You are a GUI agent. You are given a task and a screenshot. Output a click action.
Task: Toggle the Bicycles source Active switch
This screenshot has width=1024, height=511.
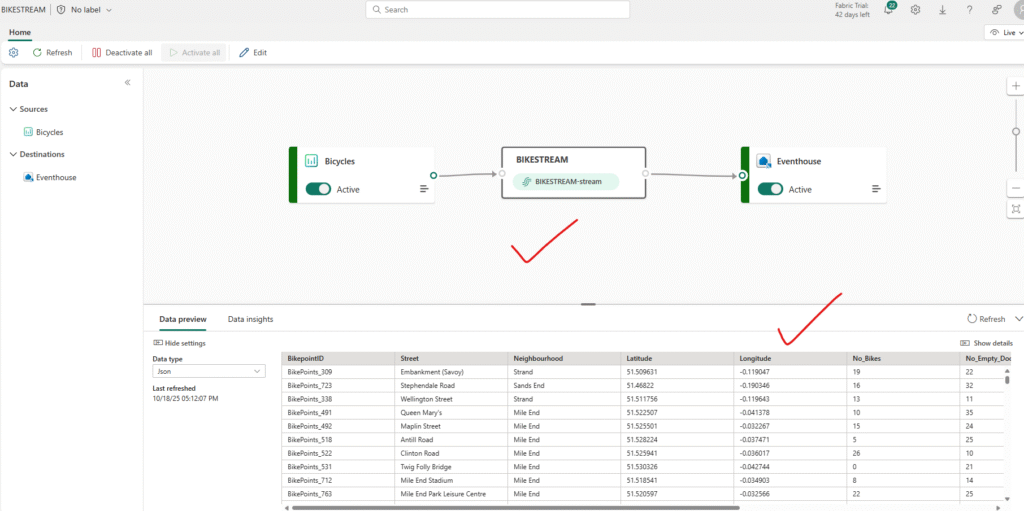click(x=318, y=189)
